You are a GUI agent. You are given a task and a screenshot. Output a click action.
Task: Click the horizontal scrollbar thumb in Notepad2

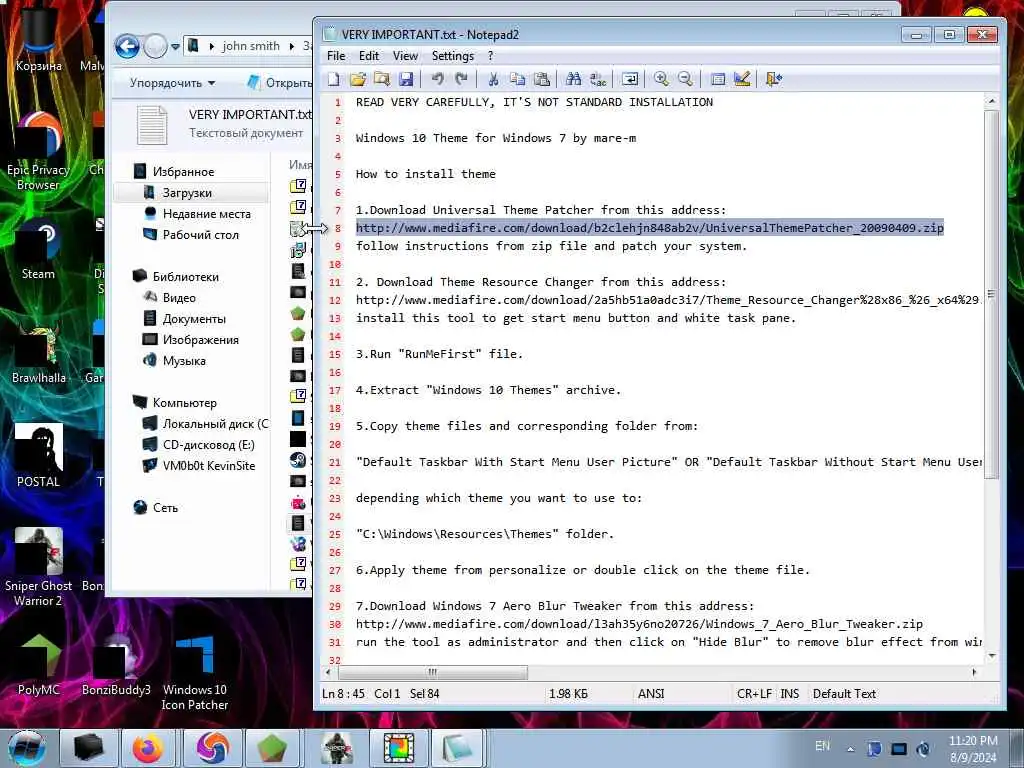point(432,672)
